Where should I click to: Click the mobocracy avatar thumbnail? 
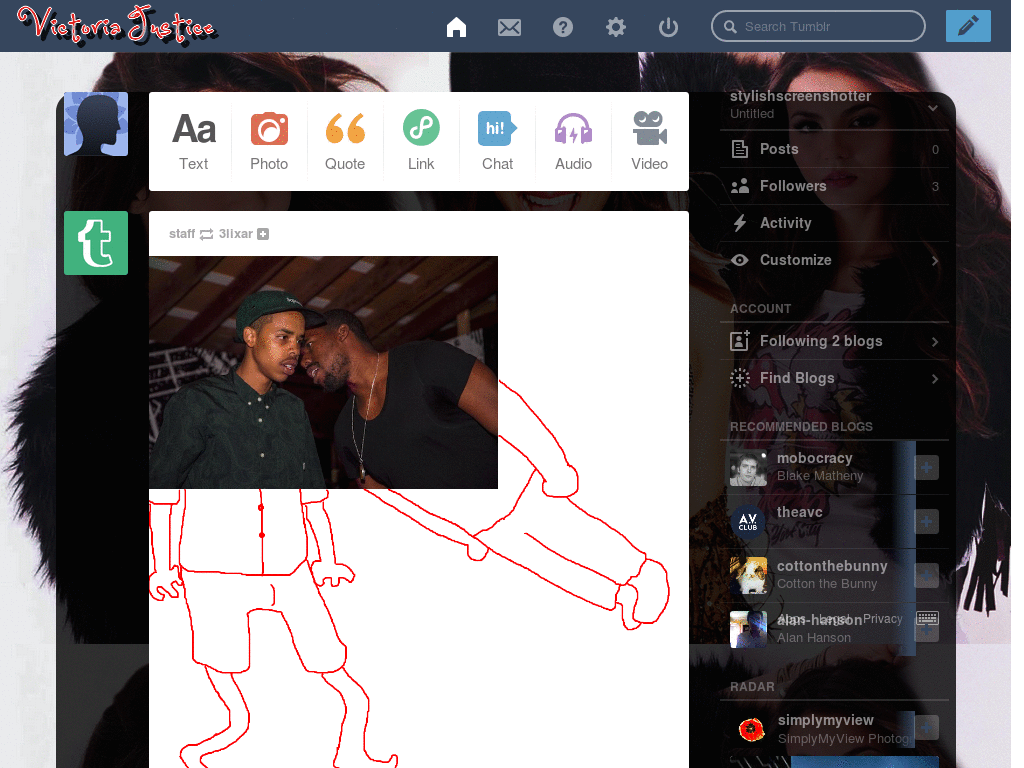[748, 468]
